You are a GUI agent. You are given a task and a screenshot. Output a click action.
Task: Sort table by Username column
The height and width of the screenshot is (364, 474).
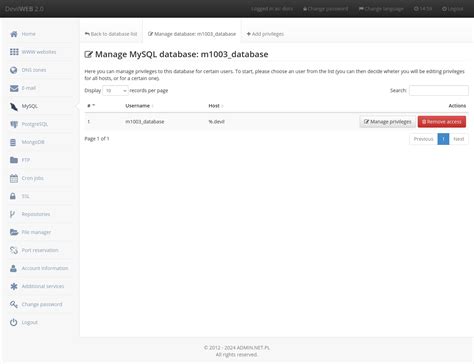pos(139,106)
